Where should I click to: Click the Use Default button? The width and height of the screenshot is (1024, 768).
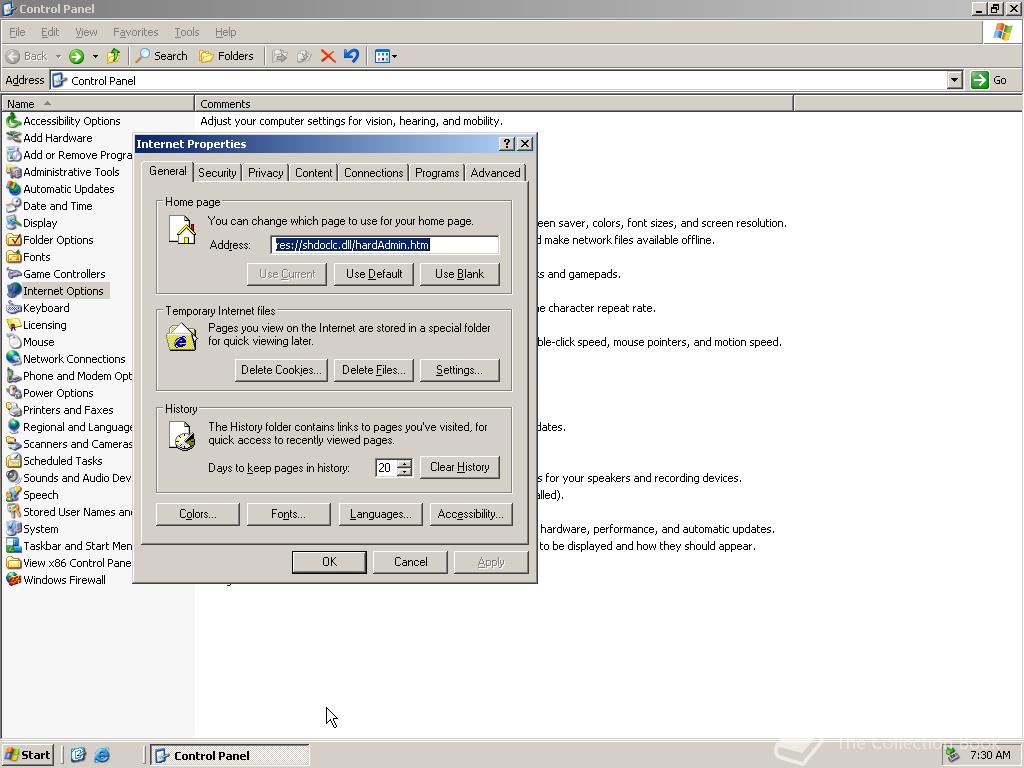pyautogui.click(x=374, y=274)
